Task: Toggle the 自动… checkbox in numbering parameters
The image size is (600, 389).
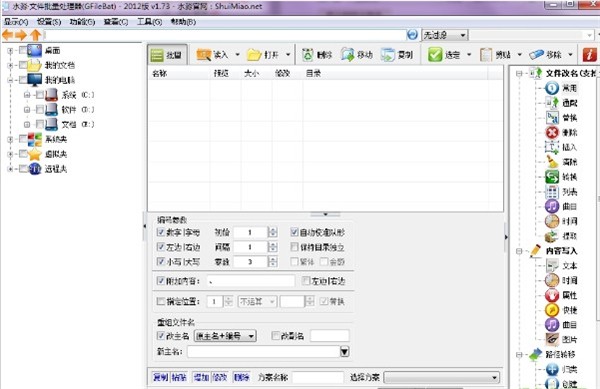Action: pos(294,232)
